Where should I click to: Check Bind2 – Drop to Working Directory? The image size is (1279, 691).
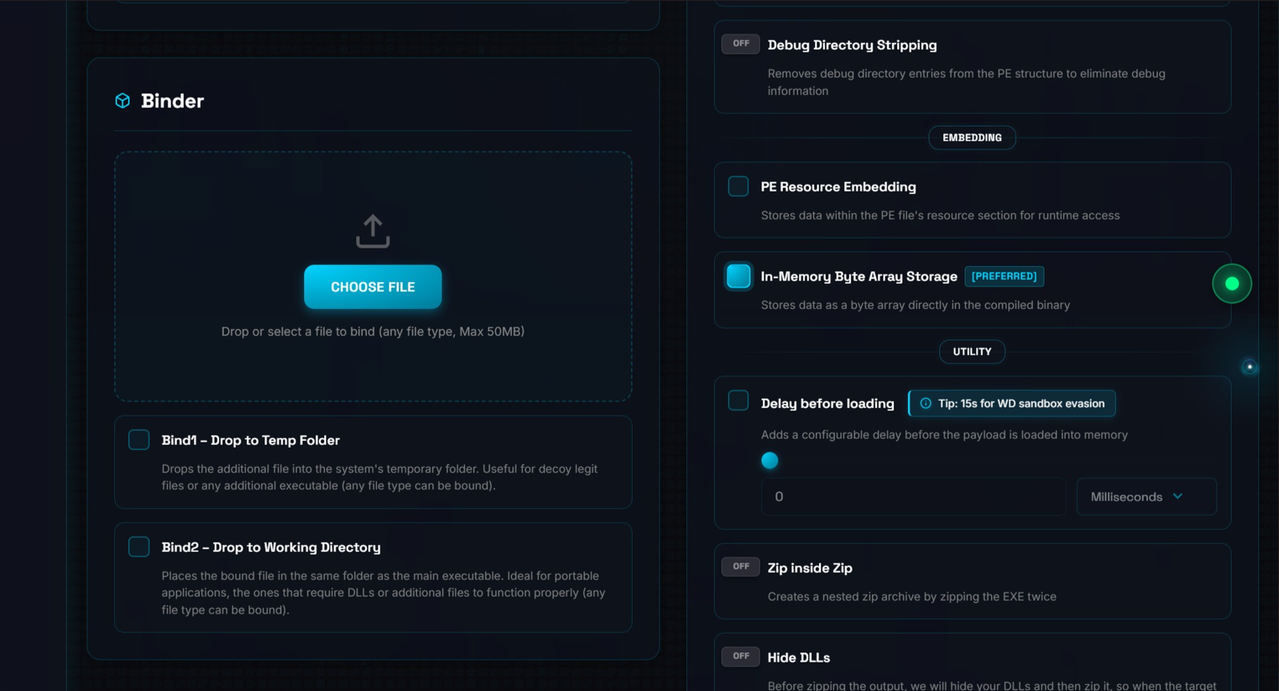point(139,547)
